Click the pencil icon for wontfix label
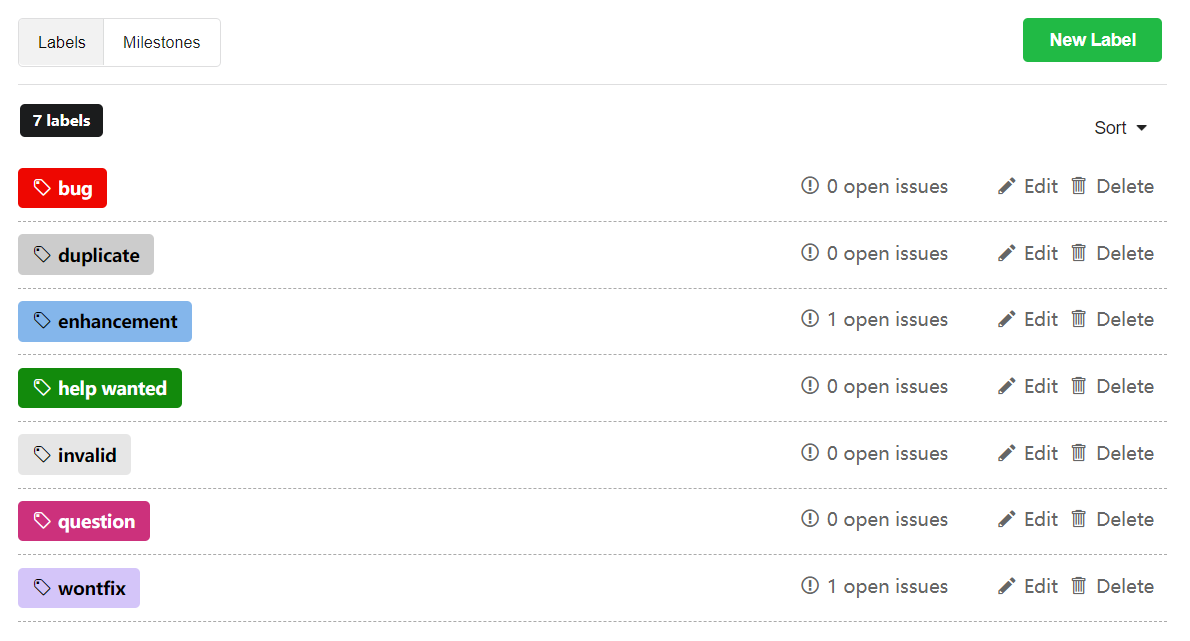Screen dimensions: 1190x641 tap(1006, 586)
